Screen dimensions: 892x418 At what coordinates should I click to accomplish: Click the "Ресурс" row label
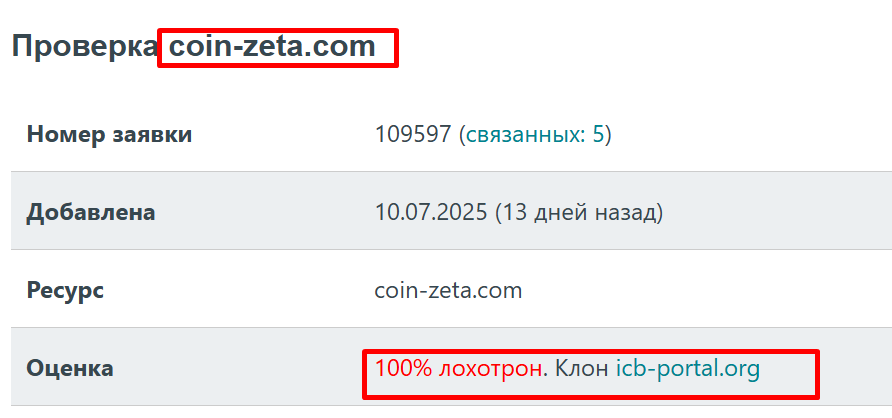(x=65, y=291)
